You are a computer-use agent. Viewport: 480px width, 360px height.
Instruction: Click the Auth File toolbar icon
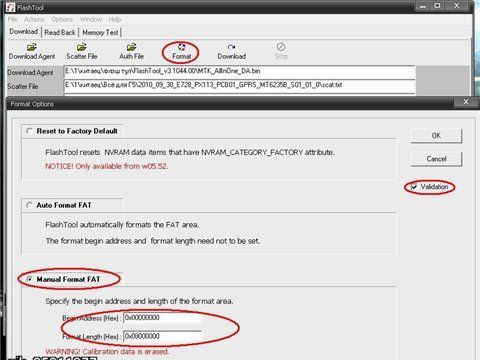pos(131,47)
